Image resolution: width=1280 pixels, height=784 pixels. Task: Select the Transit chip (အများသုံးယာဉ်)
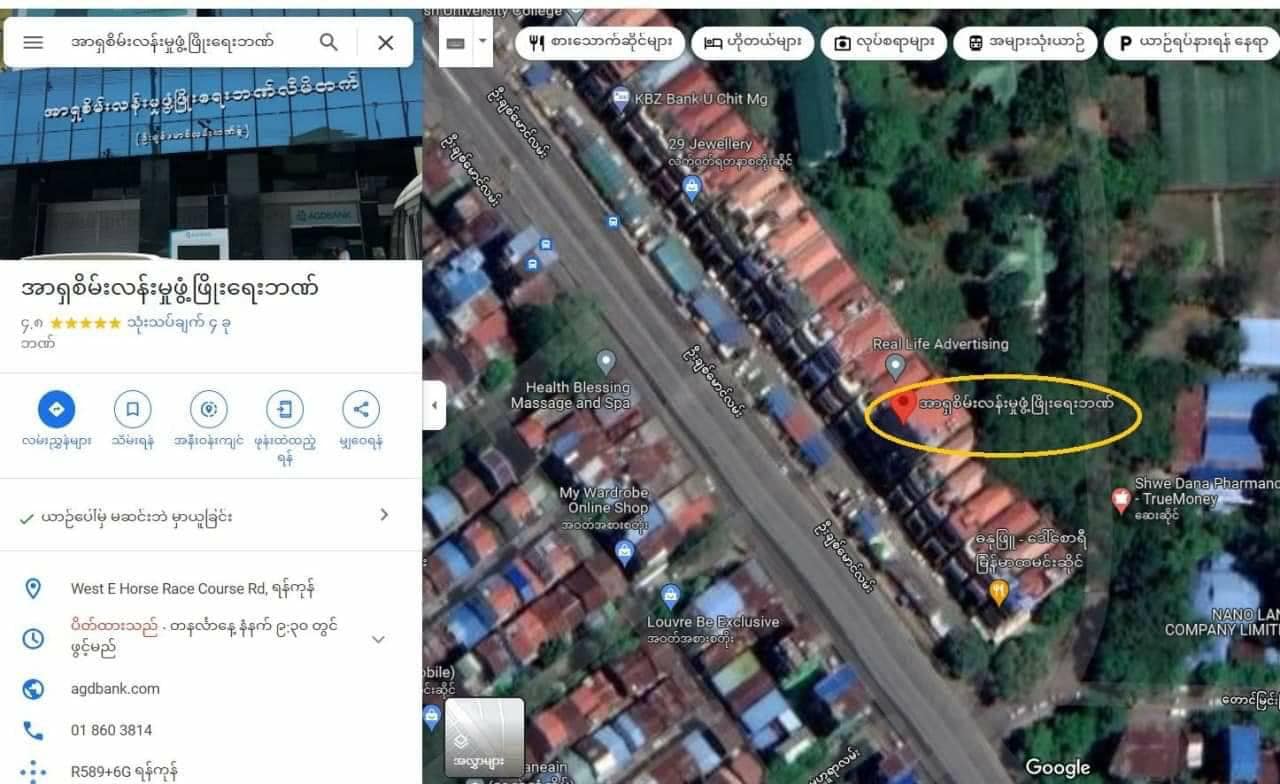[1025, 43]
